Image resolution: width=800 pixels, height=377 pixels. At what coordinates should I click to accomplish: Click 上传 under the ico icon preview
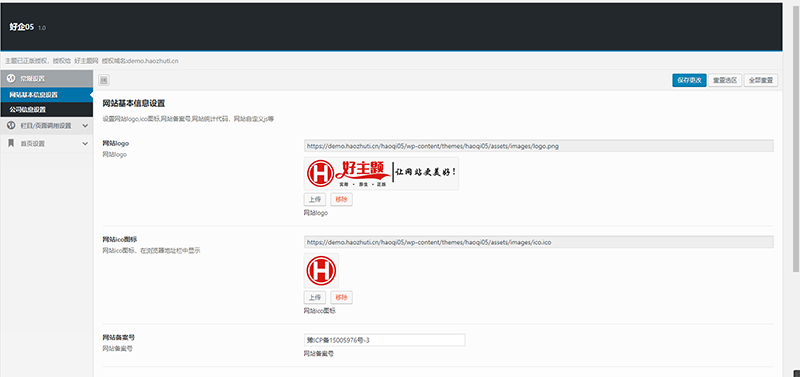point(315,297)
